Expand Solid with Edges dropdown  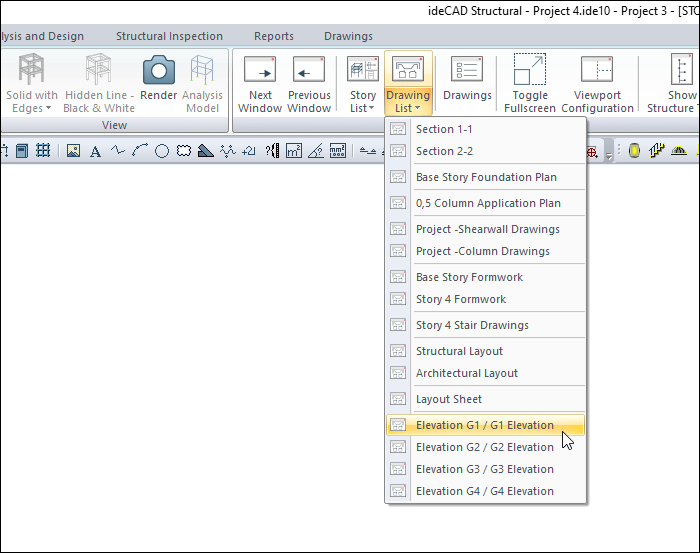pyautogui.click(x=32, y=101)
